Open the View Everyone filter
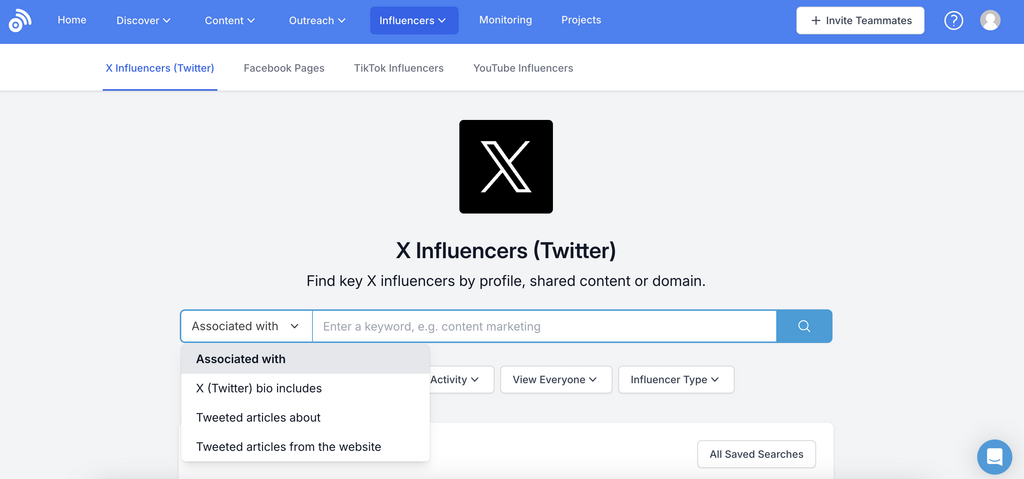 555,380
